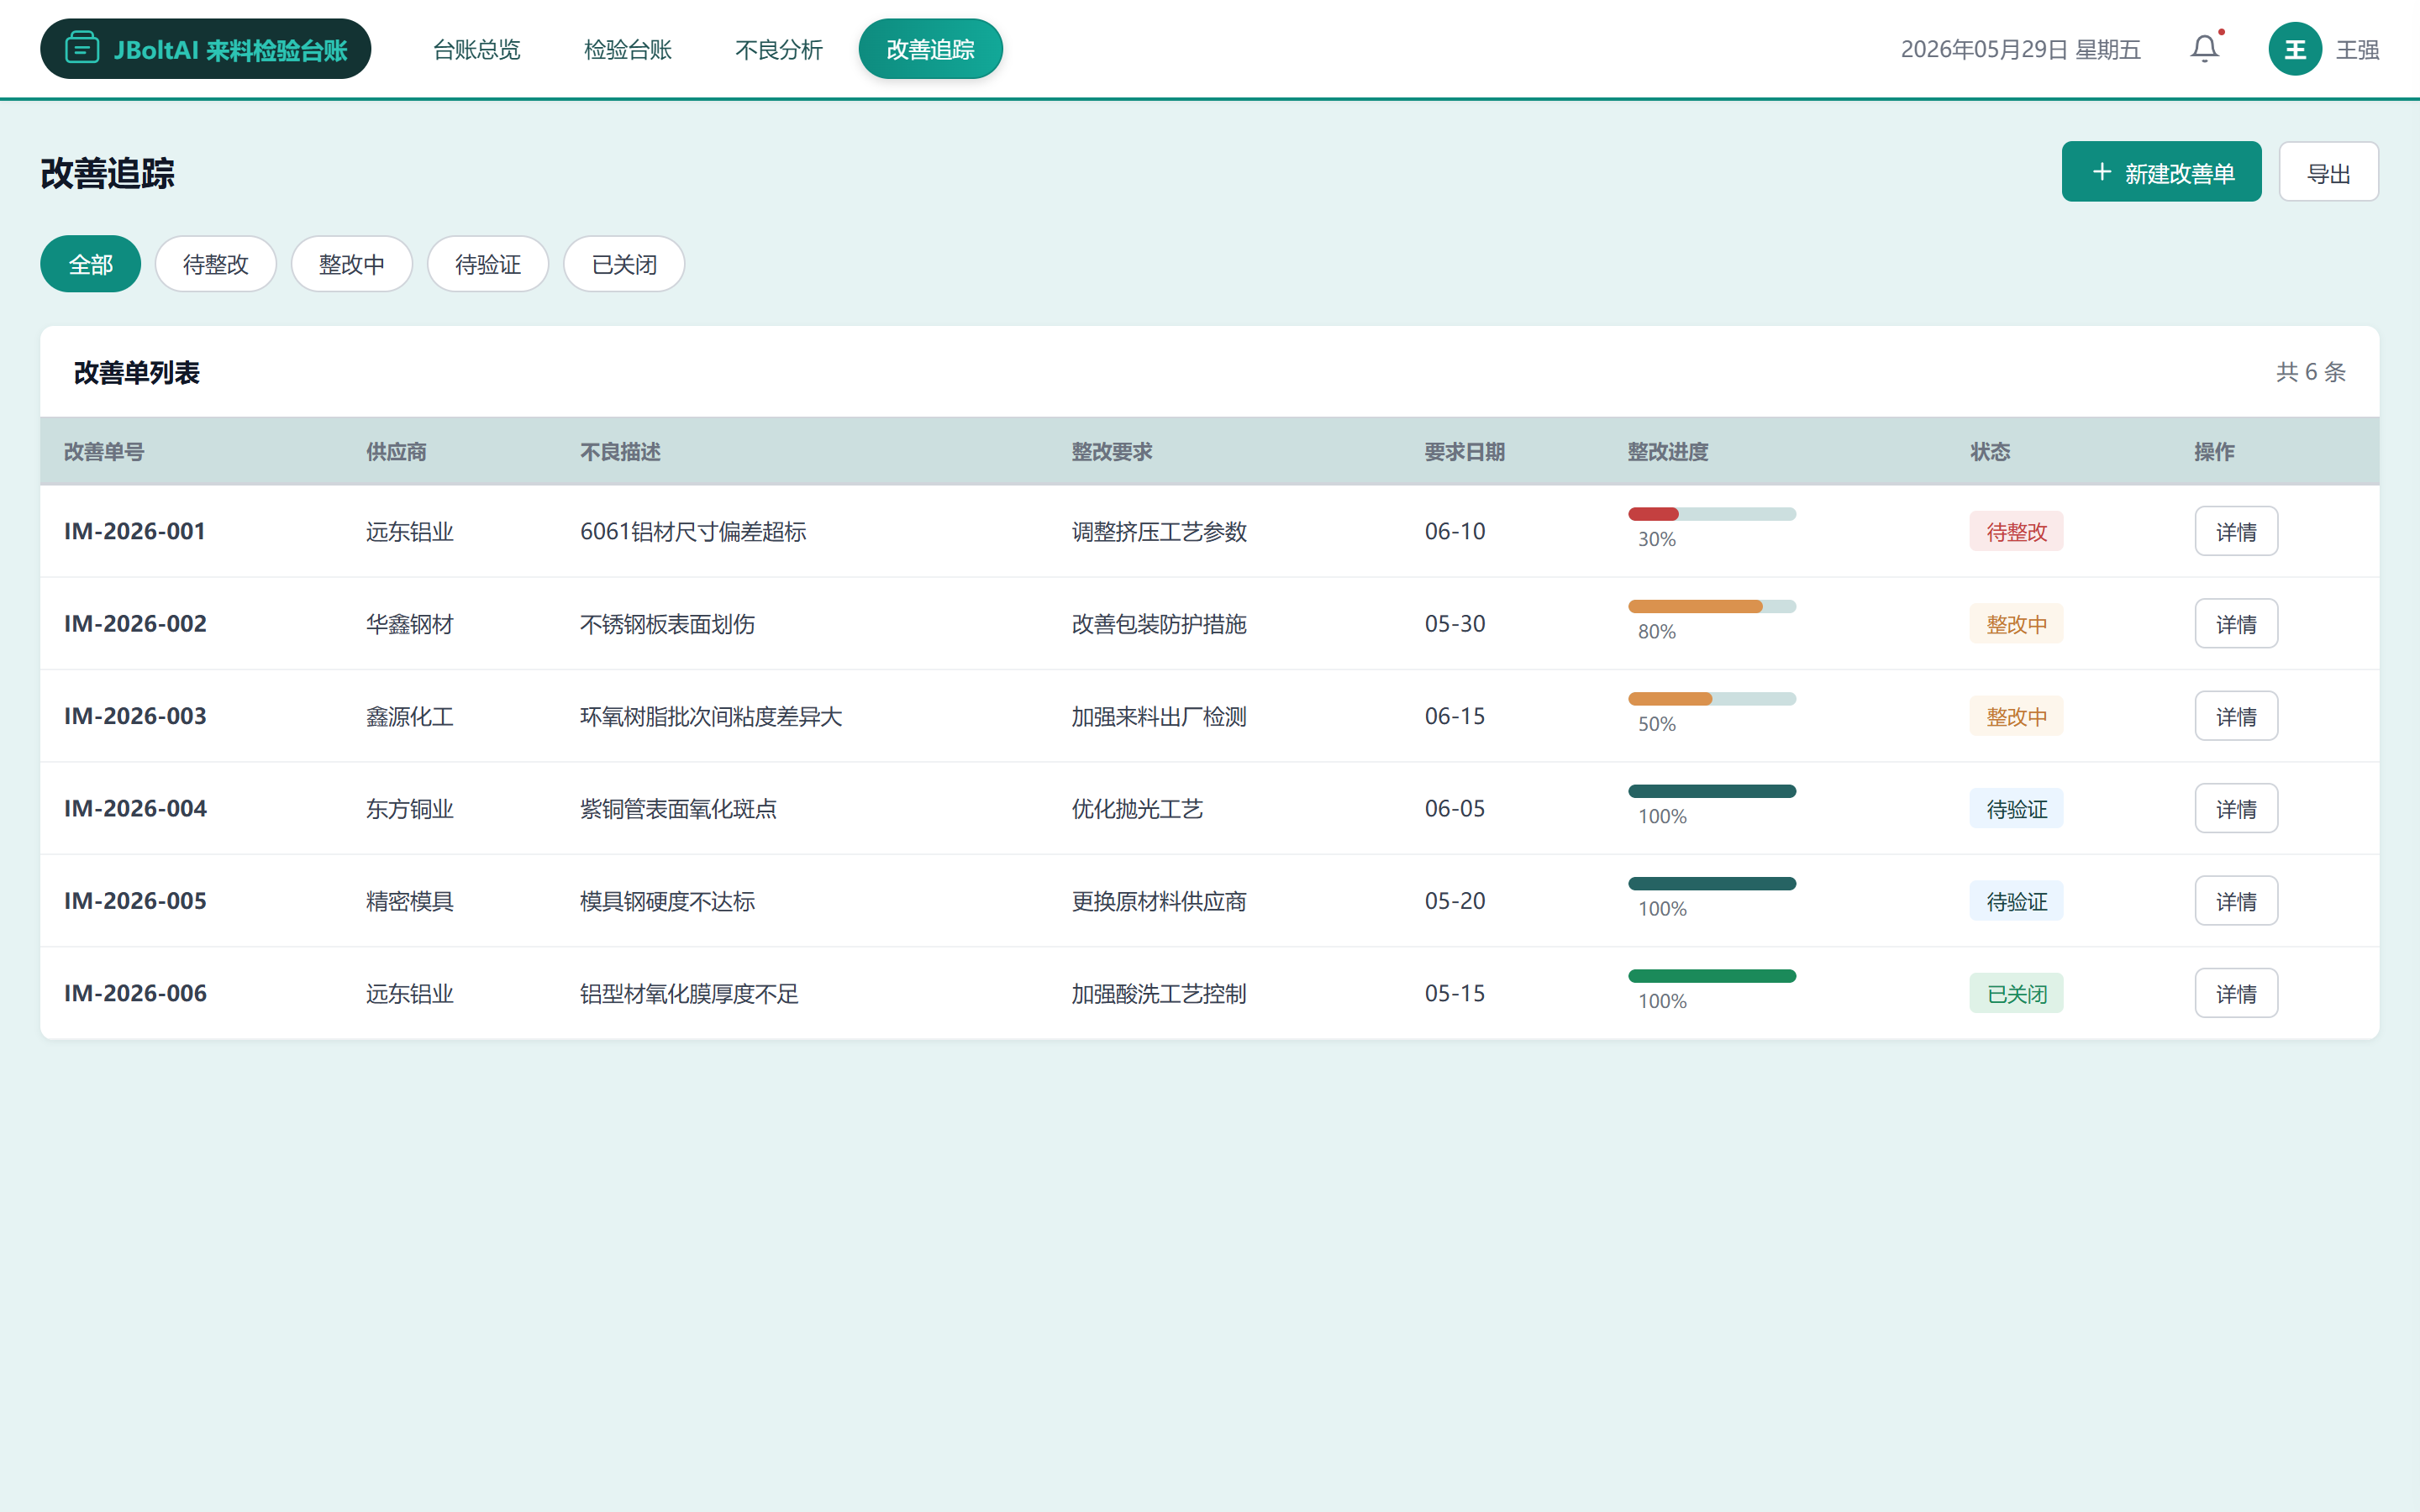Click the green progress bar of IM-2026-006
The image size is (2420, 1512).
tap(1712, 976)
